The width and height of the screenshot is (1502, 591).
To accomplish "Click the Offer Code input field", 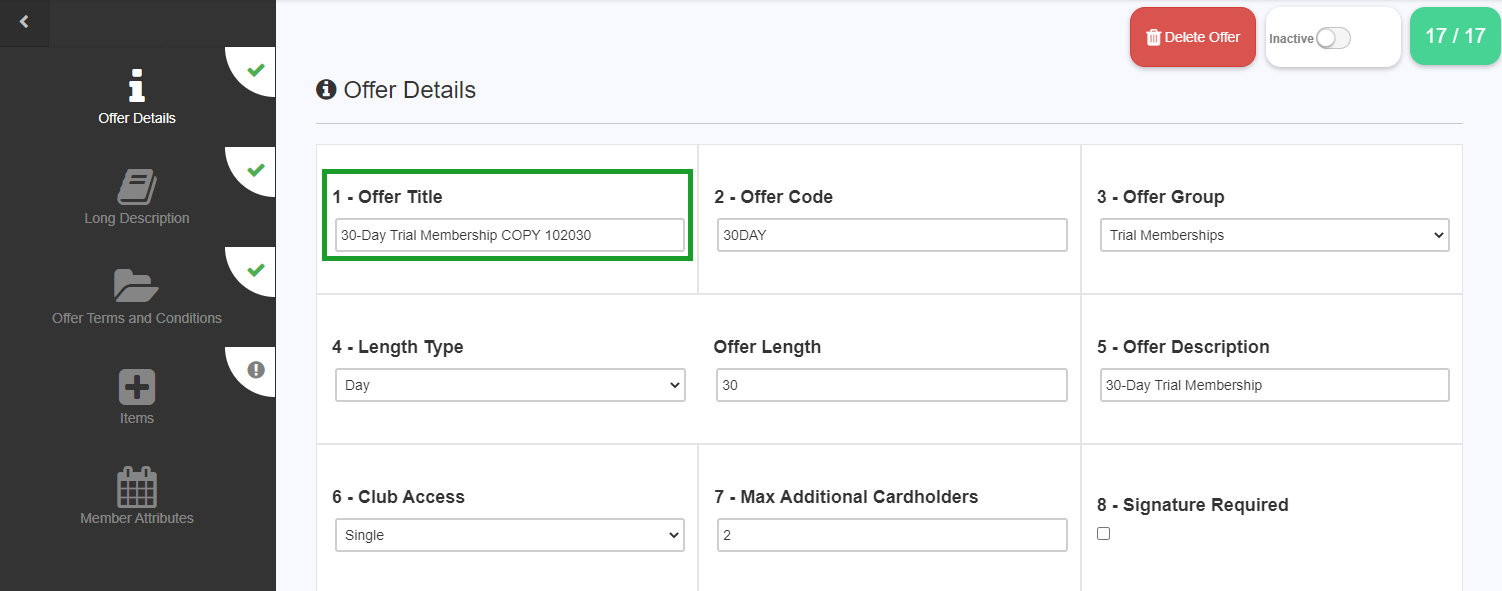I will pos(892,235).
